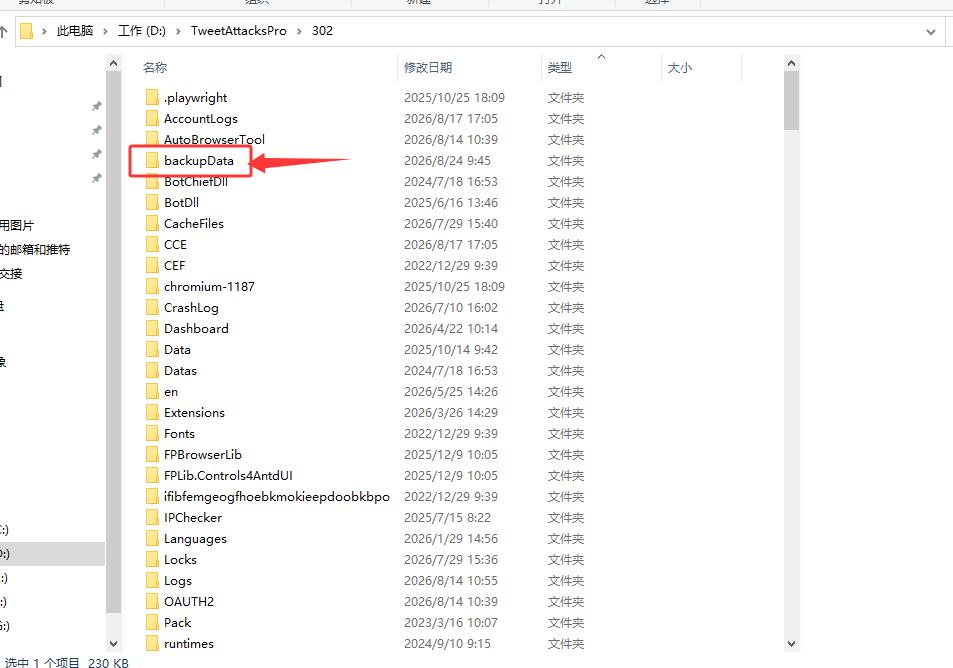Click the Pack folder icon

coord(152,622)
